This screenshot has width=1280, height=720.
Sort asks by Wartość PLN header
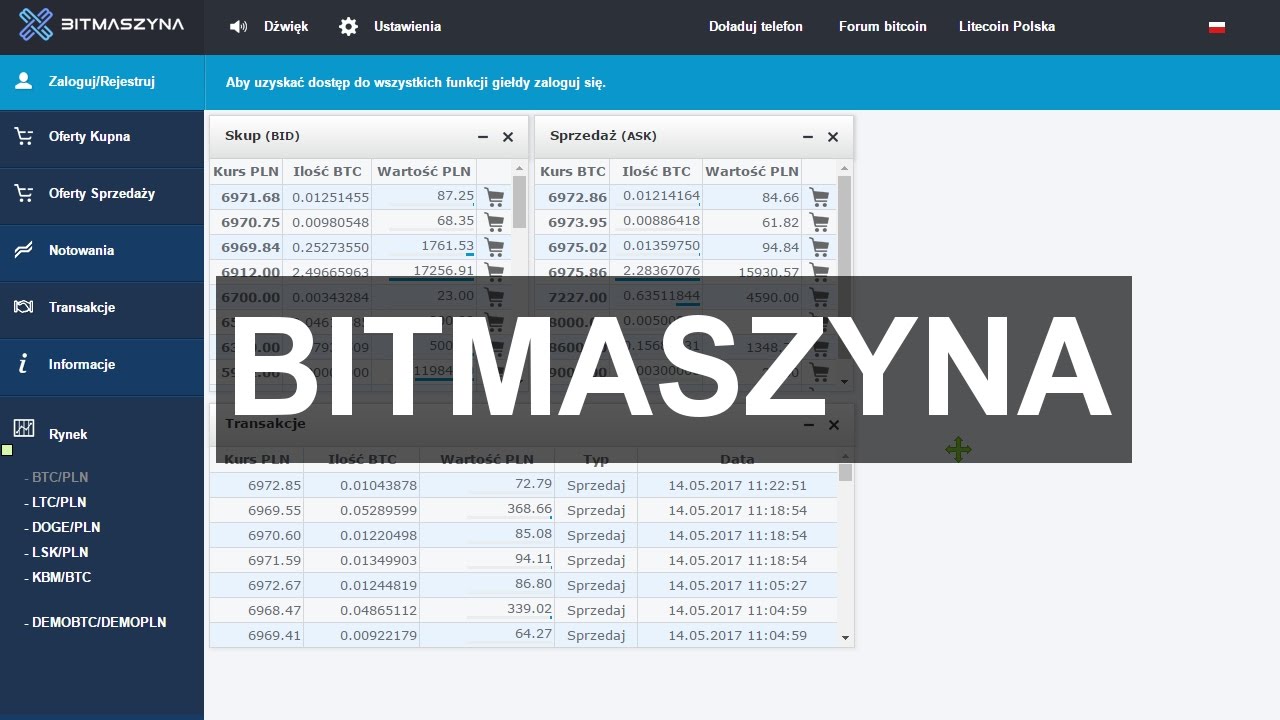752,172
